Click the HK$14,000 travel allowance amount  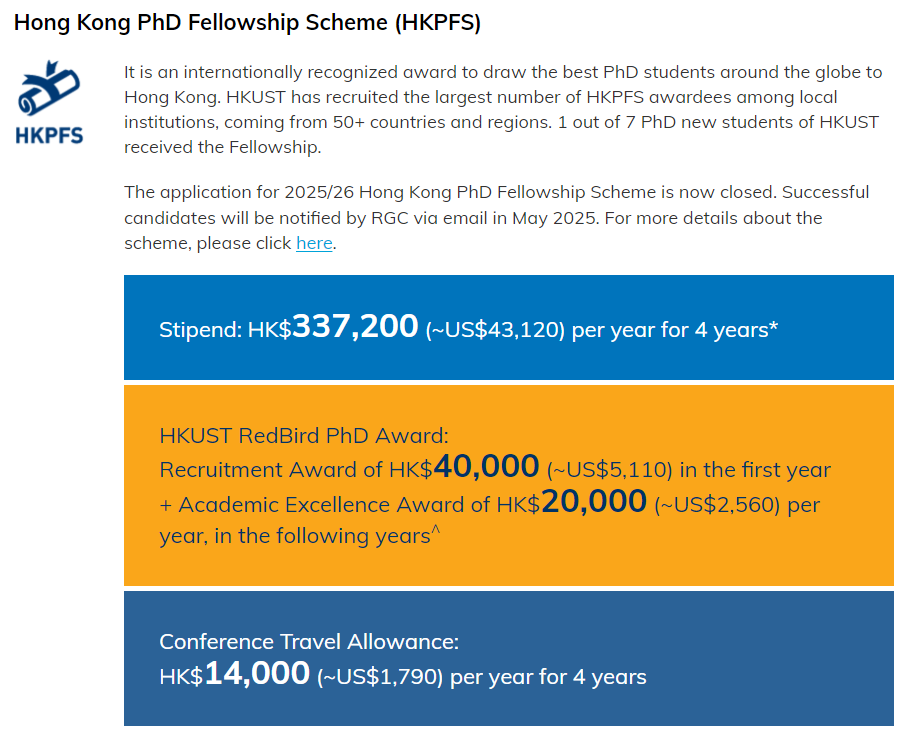pos(235,674)
